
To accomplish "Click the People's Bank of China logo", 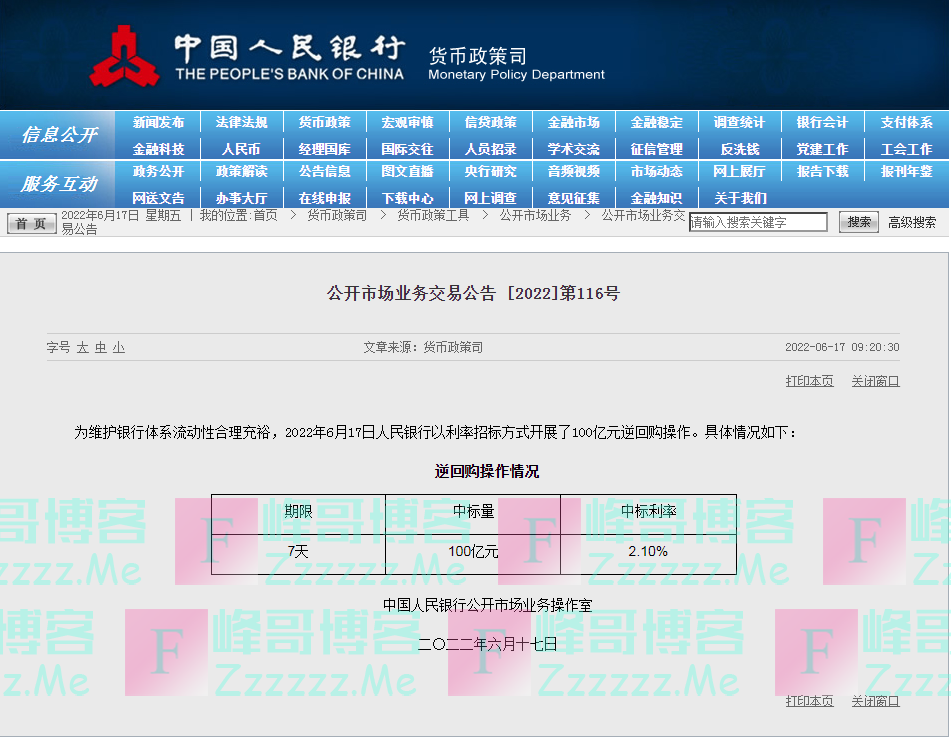I will pyautogui.click(x=125, y=57).
